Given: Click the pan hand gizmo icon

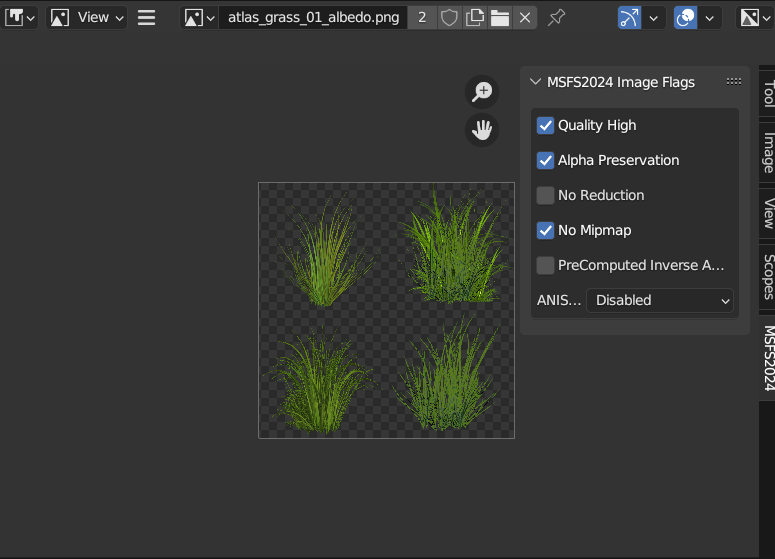Looking at the screenshot, I should coord(482,130).
